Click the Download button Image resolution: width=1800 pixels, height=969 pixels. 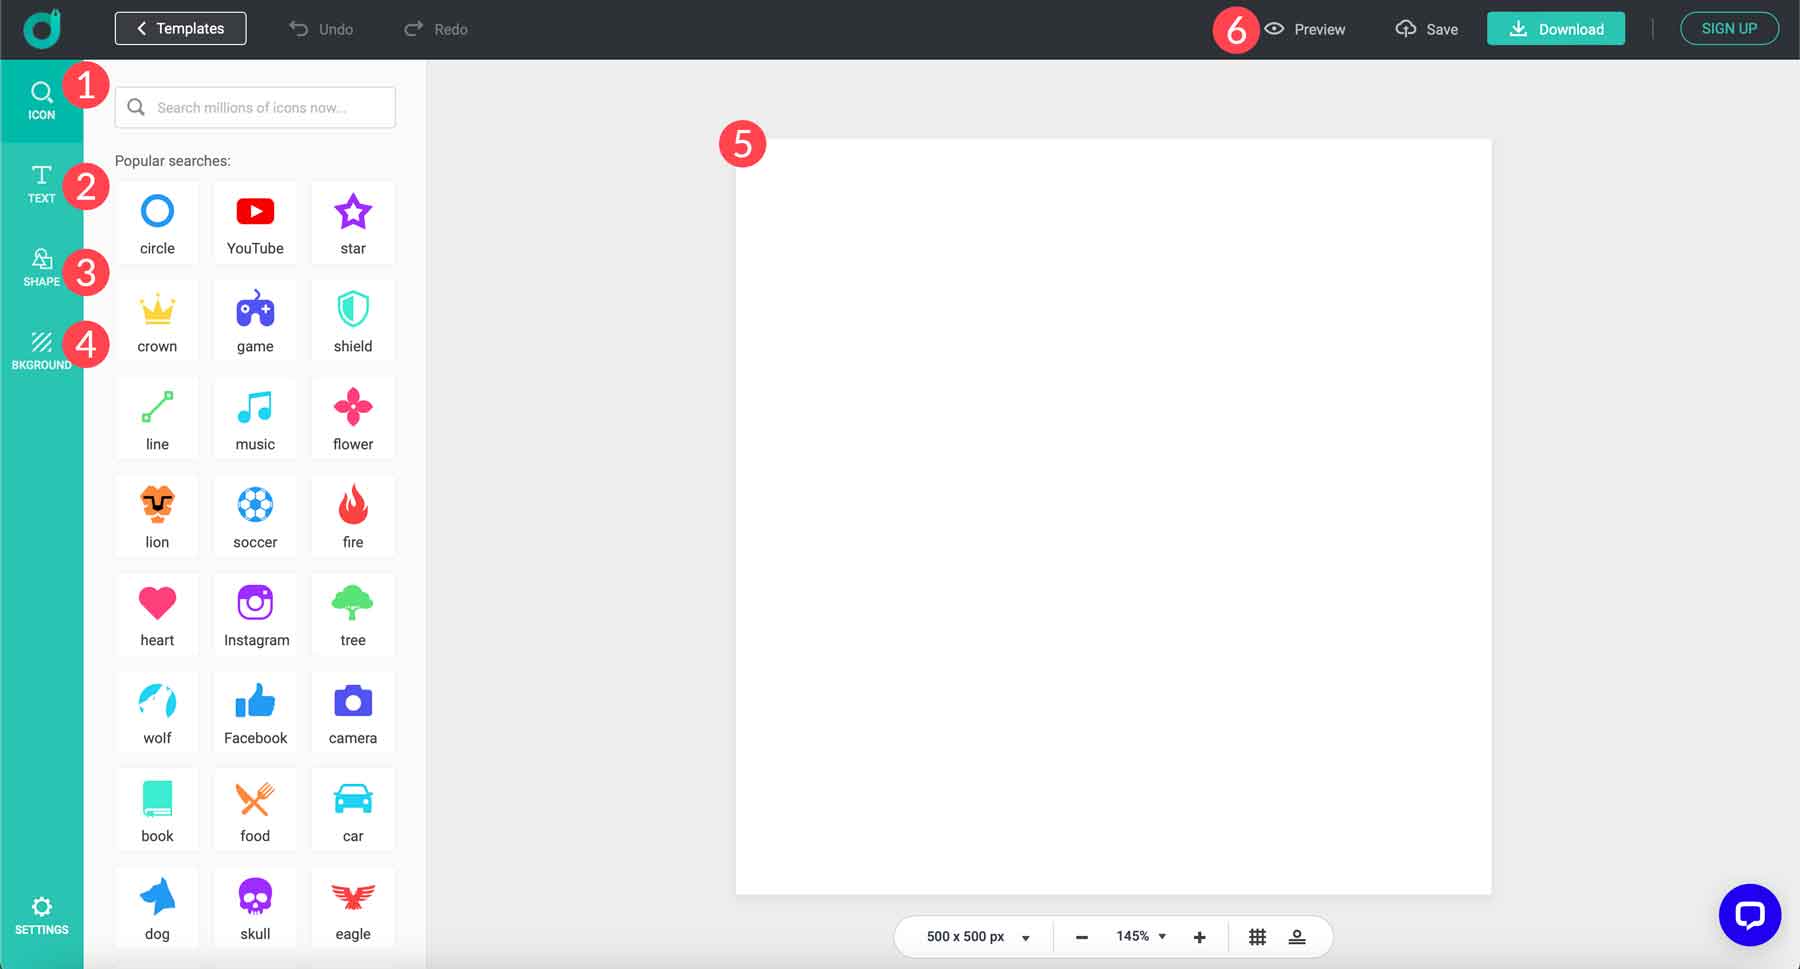[1556, 29]
